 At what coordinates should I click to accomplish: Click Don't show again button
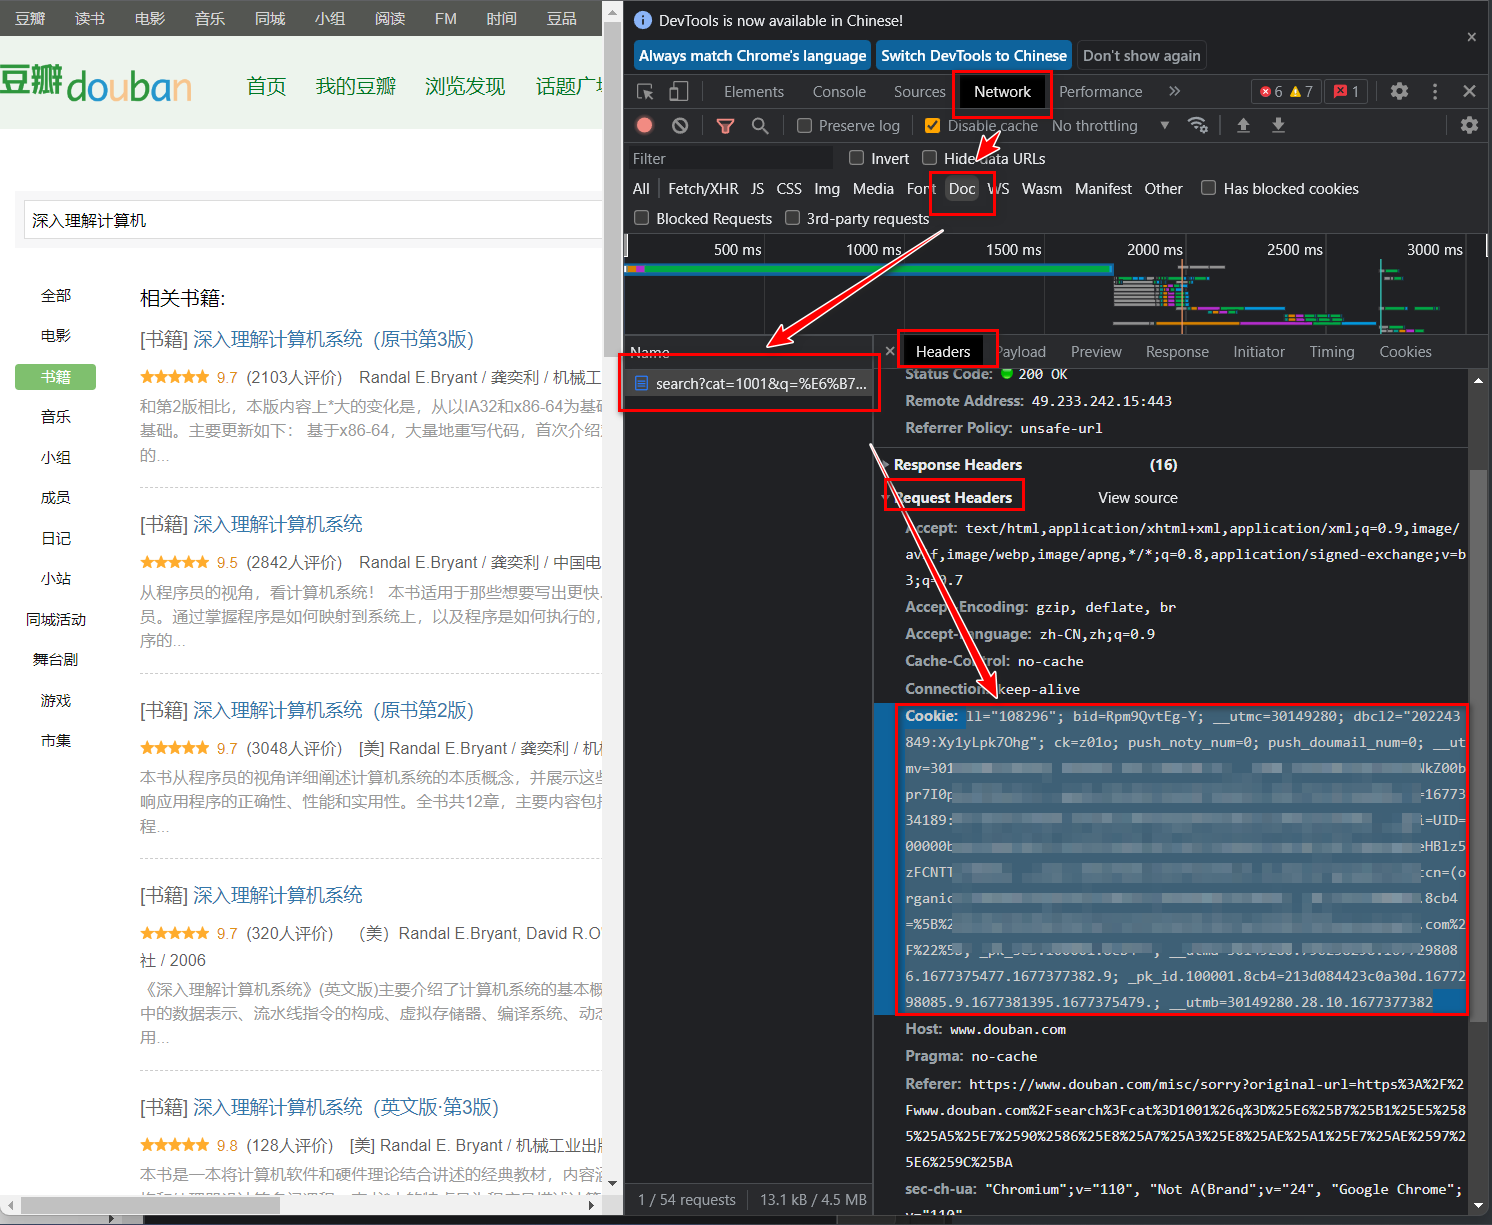point(1141,55)
